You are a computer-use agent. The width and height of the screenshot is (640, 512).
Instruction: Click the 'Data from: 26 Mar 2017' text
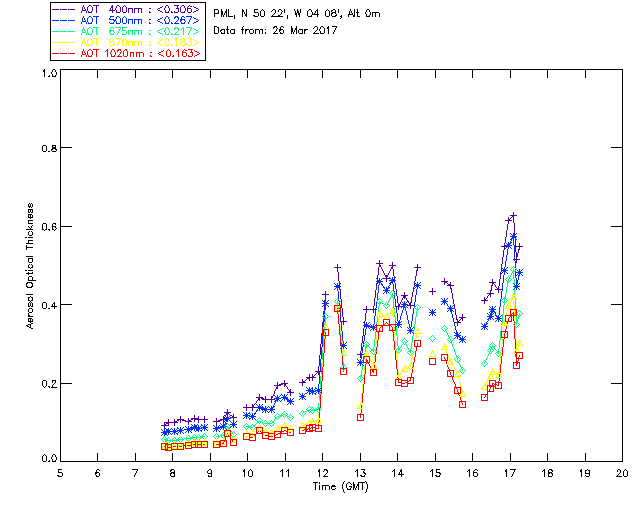pyautogui.click(x=275, y=30)
